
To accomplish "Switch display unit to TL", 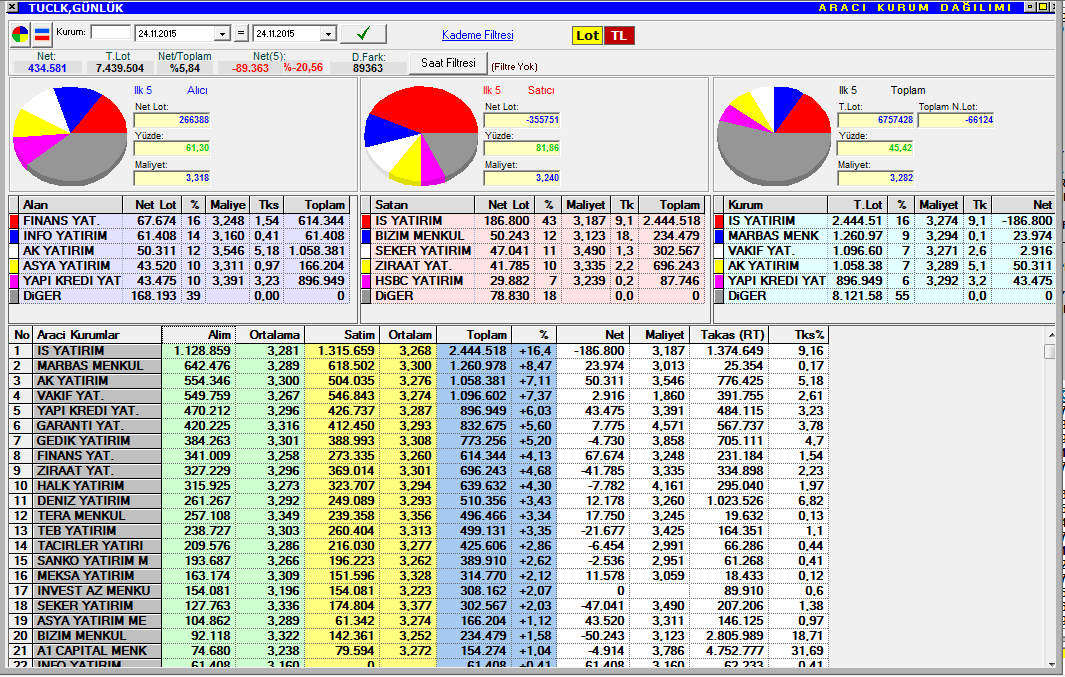I will pyautogui.click(x=619, y=35).
